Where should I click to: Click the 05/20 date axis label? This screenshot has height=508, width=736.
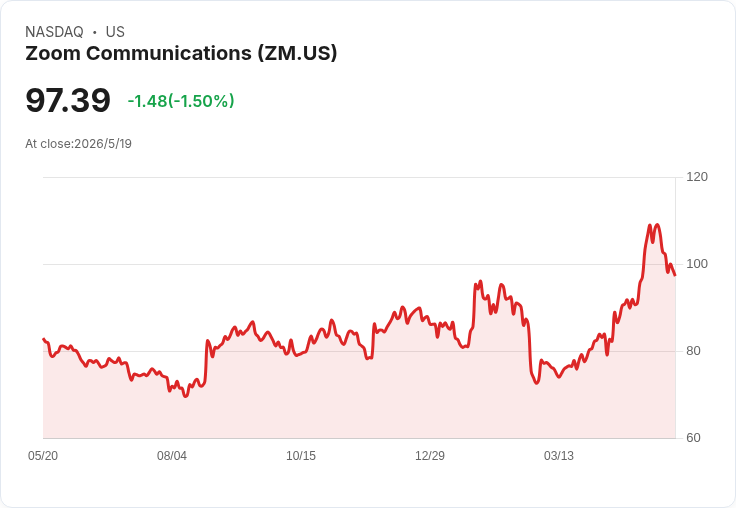(43, 456)
